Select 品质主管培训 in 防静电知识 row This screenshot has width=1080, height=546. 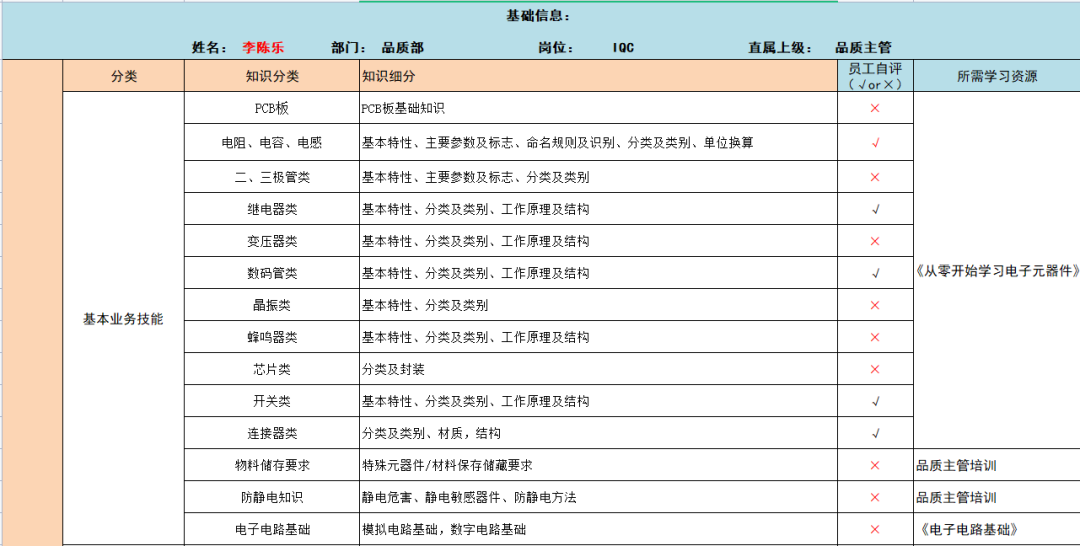coord(997,497)
